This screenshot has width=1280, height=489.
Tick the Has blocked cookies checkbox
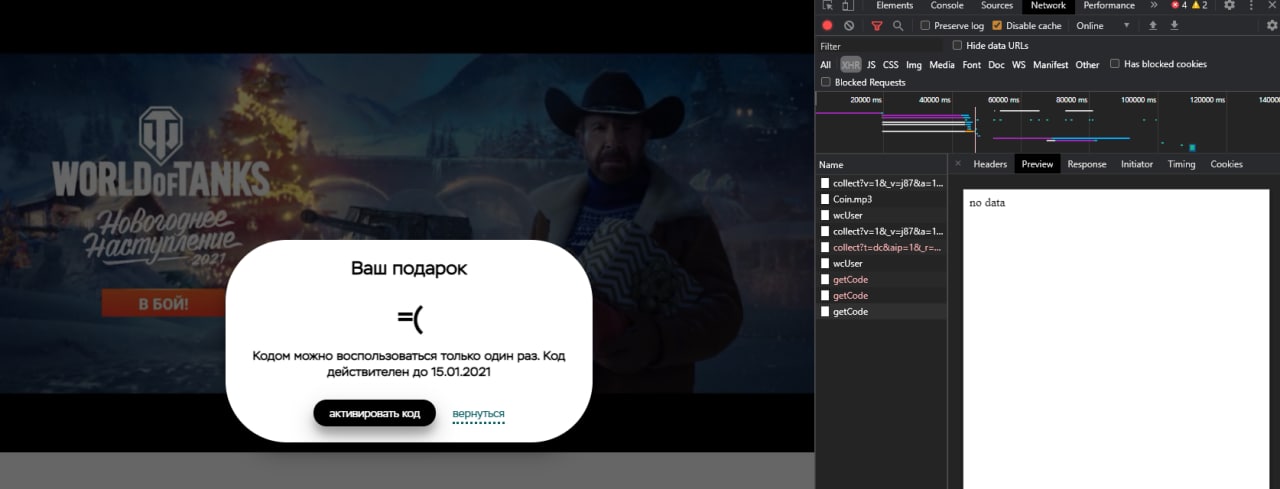click(1115, 64)
